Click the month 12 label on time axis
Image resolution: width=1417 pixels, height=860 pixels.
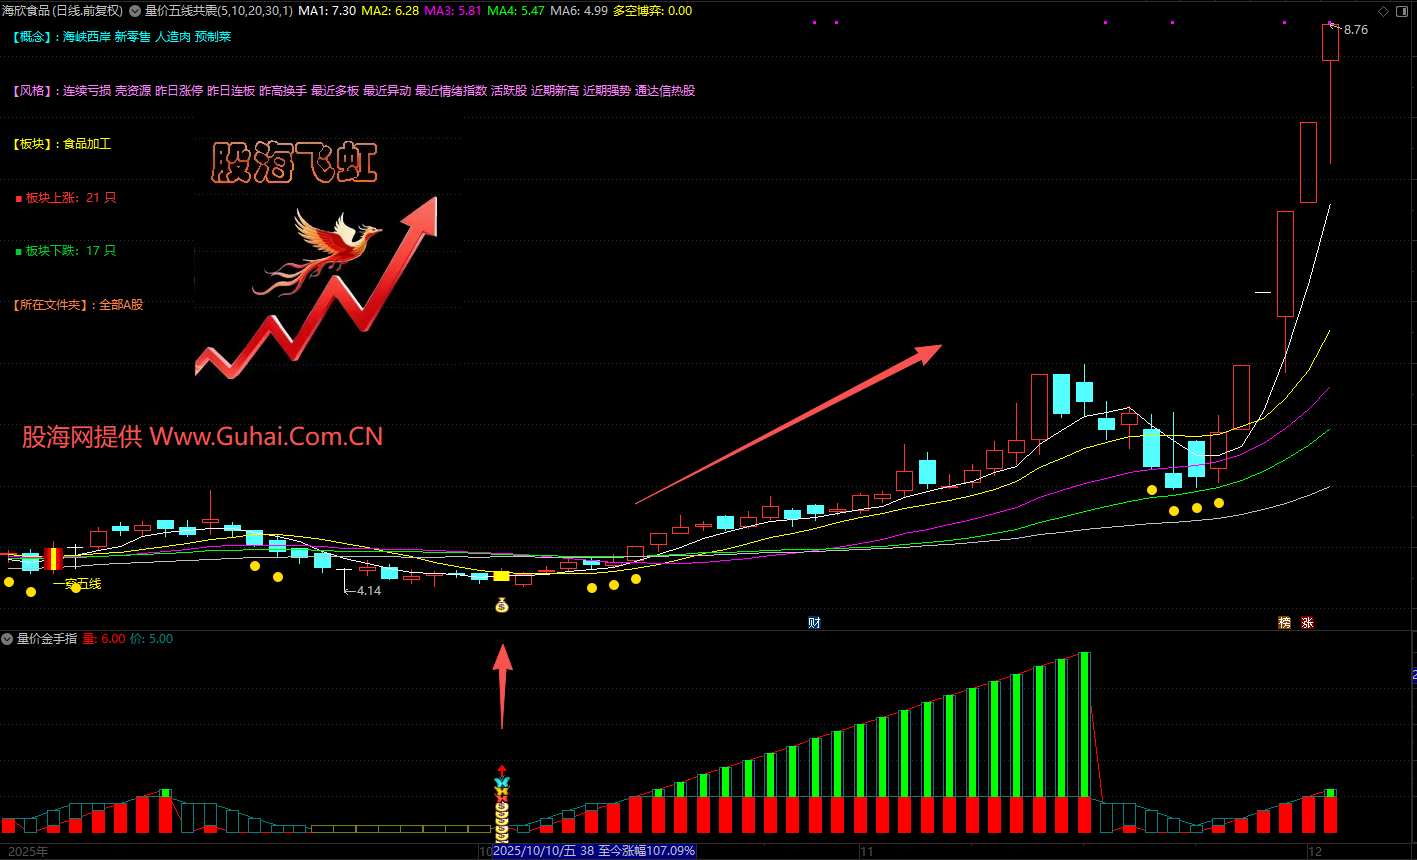[1317, 851]
